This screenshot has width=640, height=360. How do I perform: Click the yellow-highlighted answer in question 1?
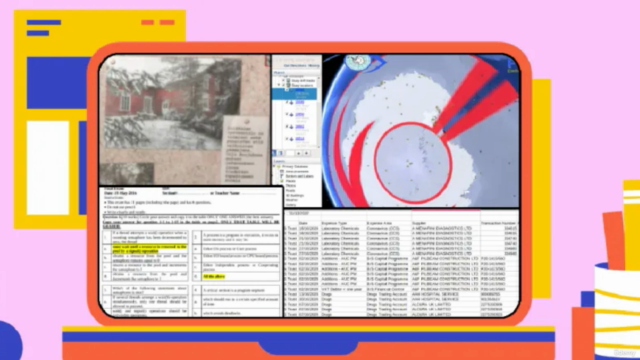click(149, 249)
